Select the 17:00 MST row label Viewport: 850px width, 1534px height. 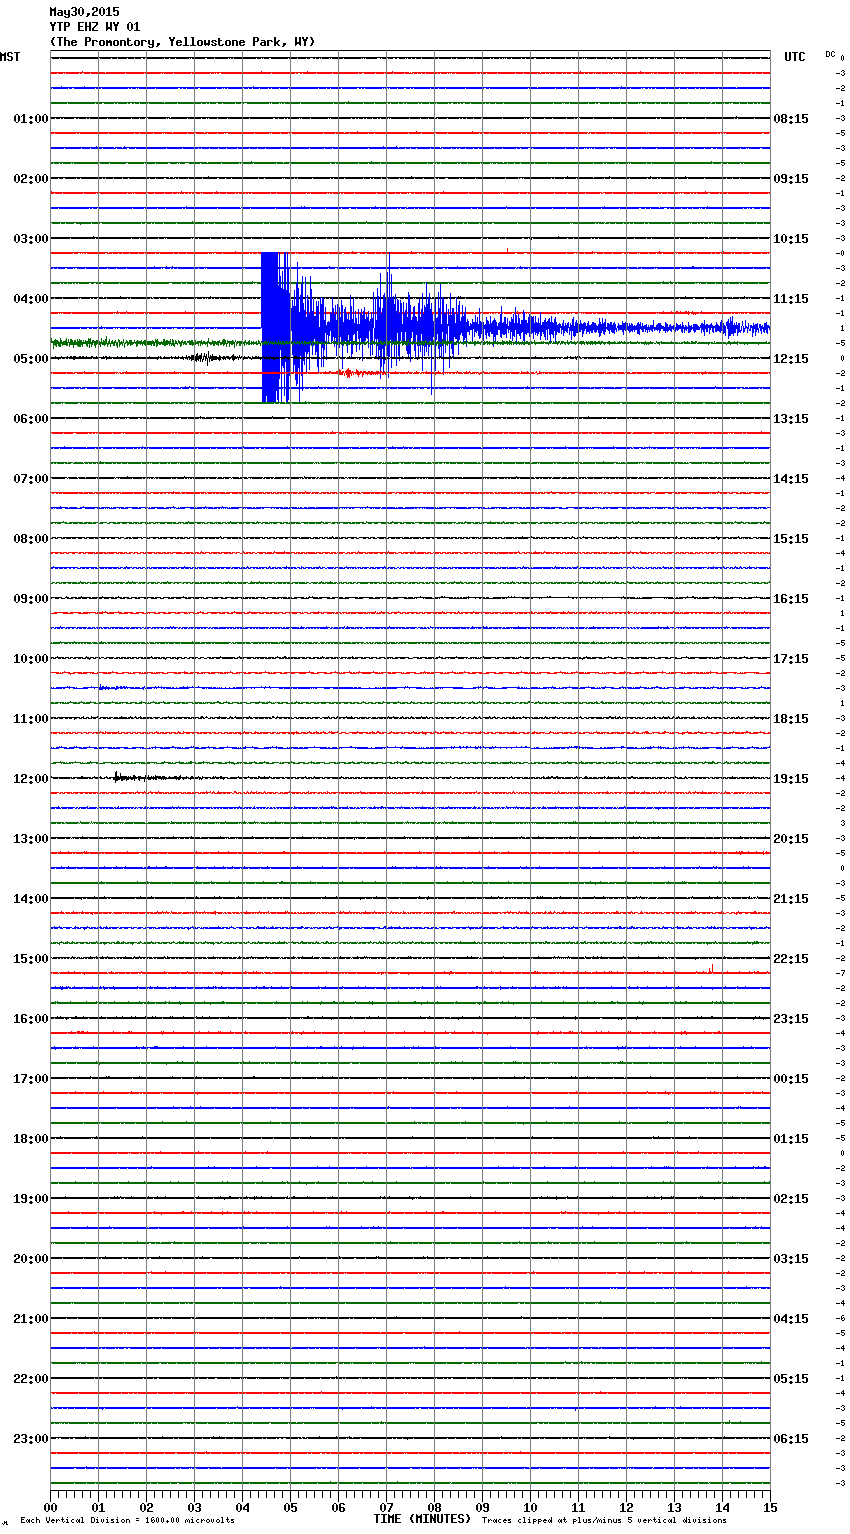(x=31, y=1079)
